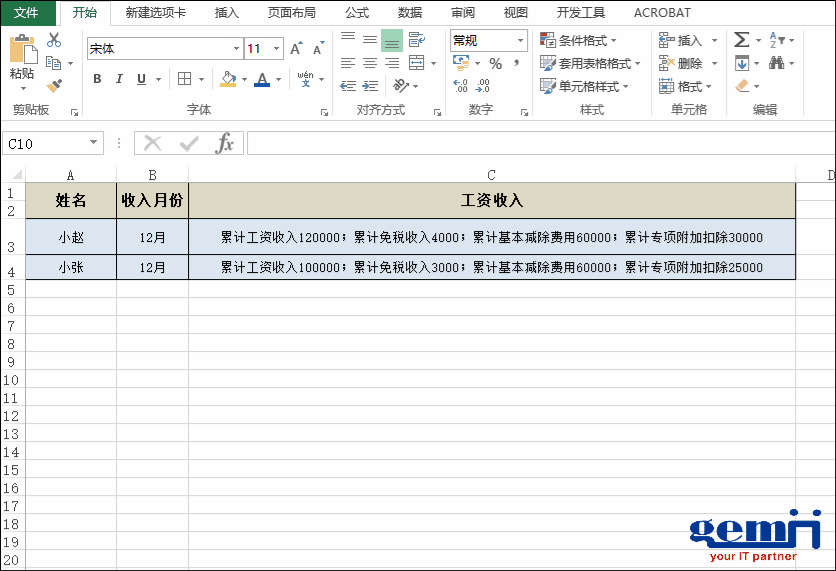Screen dimensions: 836x571
Task: Click the Insert 插入 cells button
Action: 681,40
